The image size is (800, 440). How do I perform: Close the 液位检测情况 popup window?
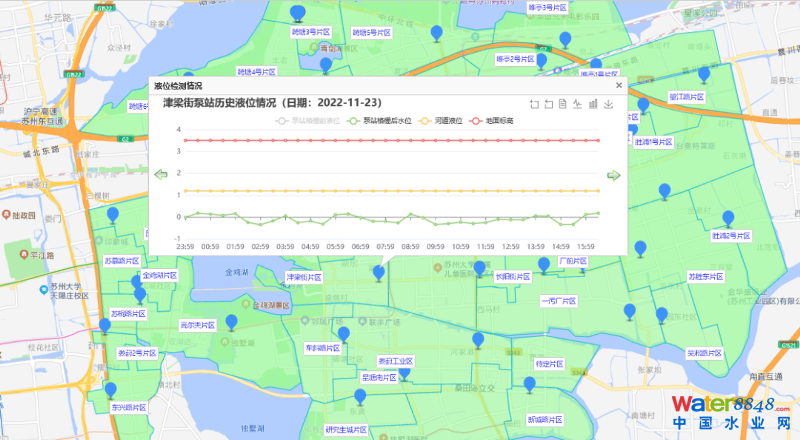pyautogui.click(x=619, y=85)
